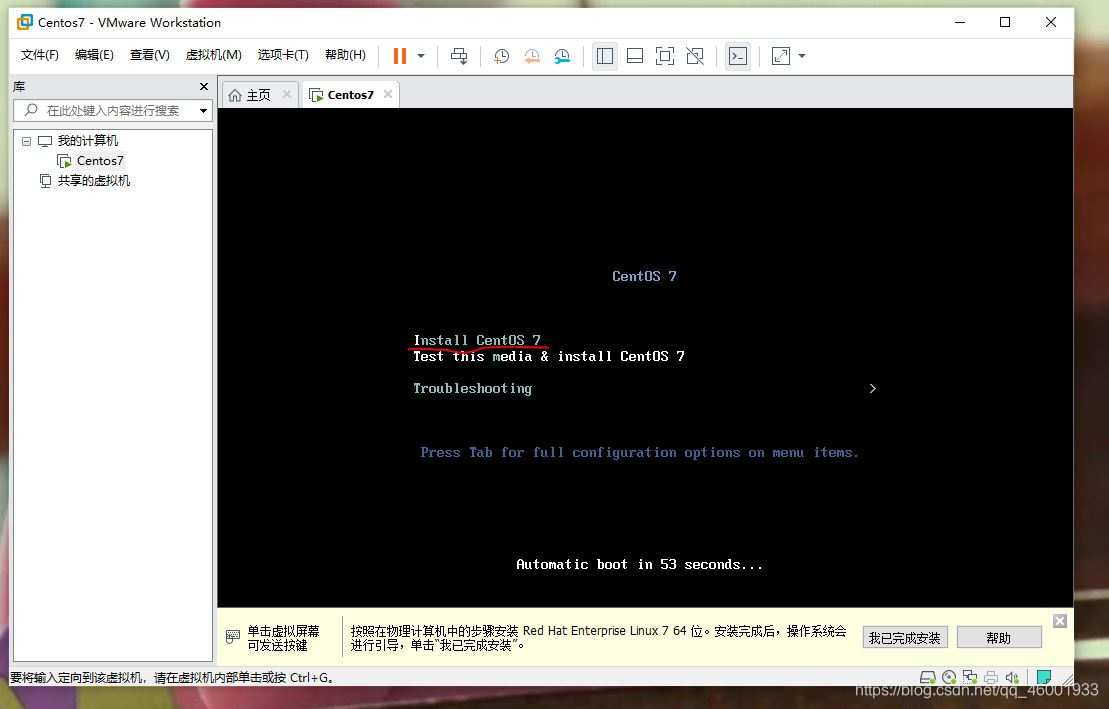Toggle the library sidebar view
Screen dimensions: 1109x709
605,56
